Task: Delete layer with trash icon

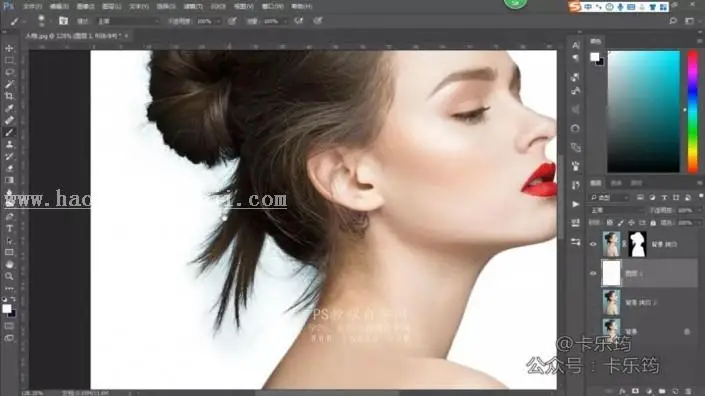Action: coord(688,391)
